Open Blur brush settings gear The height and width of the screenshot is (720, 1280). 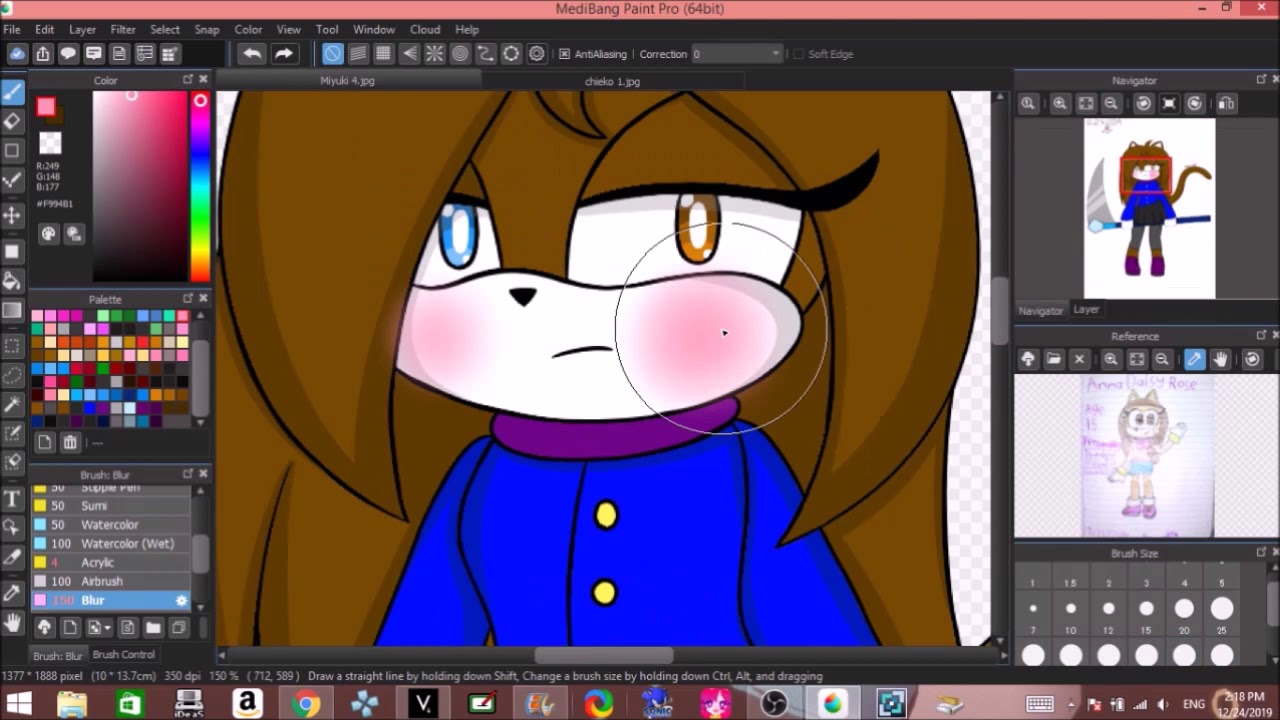pyautogui.click(x=181, y=600)
